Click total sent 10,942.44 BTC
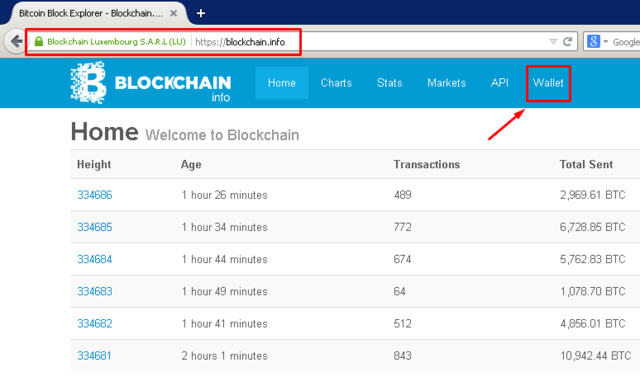This screenshot has height=386, width=640. (x=596, y=356)
